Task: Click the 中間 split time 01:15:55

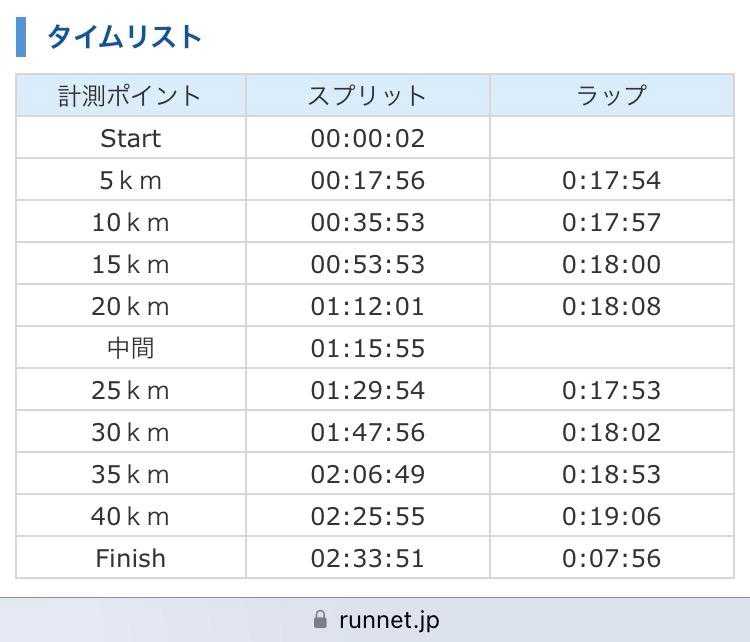Action: 367,348
